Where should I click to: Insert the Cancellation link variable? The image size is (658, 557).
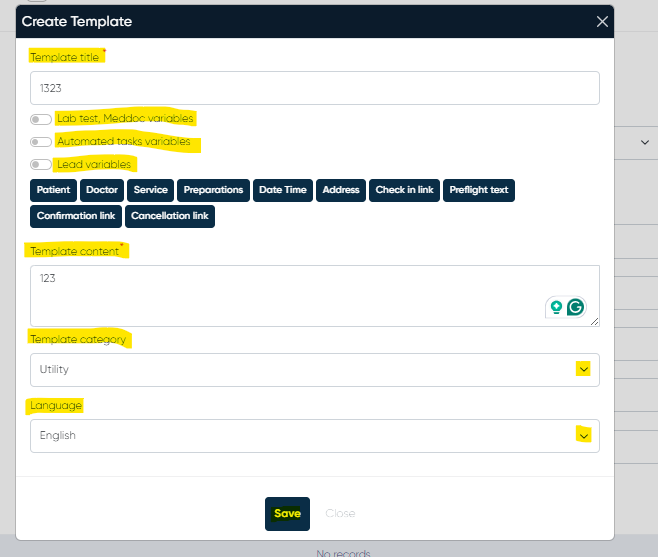coord(169,216)
